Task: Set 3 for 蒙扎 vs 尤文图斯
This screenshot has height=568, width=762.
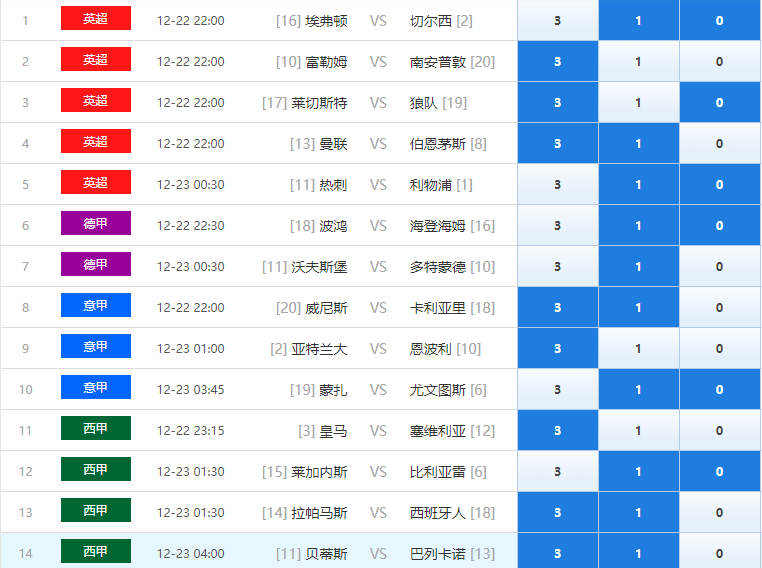Action: click(x=558, y=389)
